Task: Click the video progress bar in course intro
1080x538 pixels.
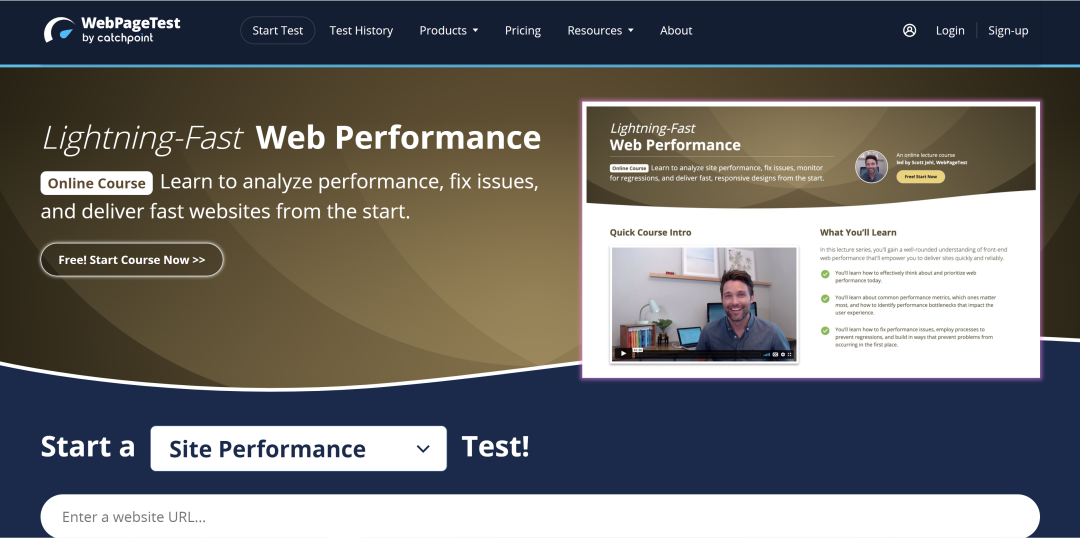Action: click(698, 354)
